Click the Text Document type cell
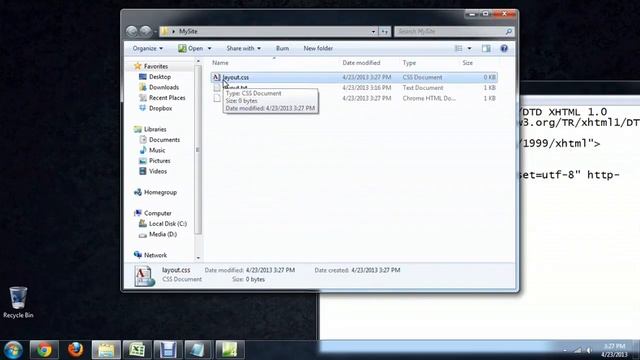Viewport: 640px width, 360px height. tap(423, 88)
